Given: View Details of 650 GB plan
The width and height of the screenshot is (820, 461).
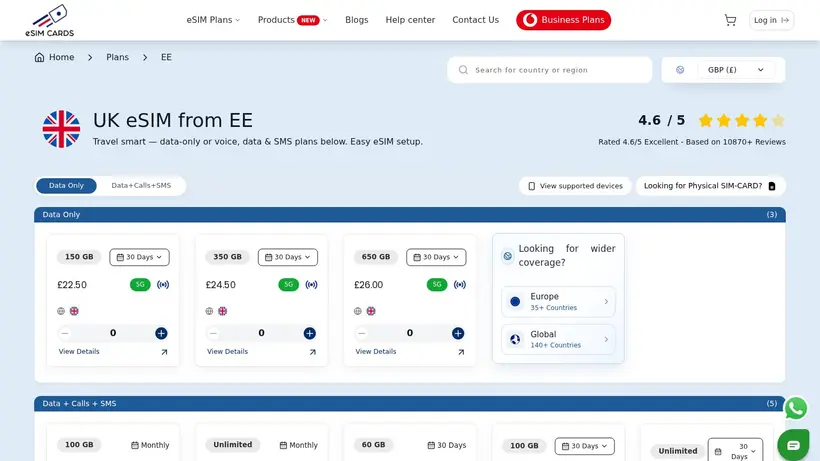Looking at the screenshot, I should click(x=376, y=352).
